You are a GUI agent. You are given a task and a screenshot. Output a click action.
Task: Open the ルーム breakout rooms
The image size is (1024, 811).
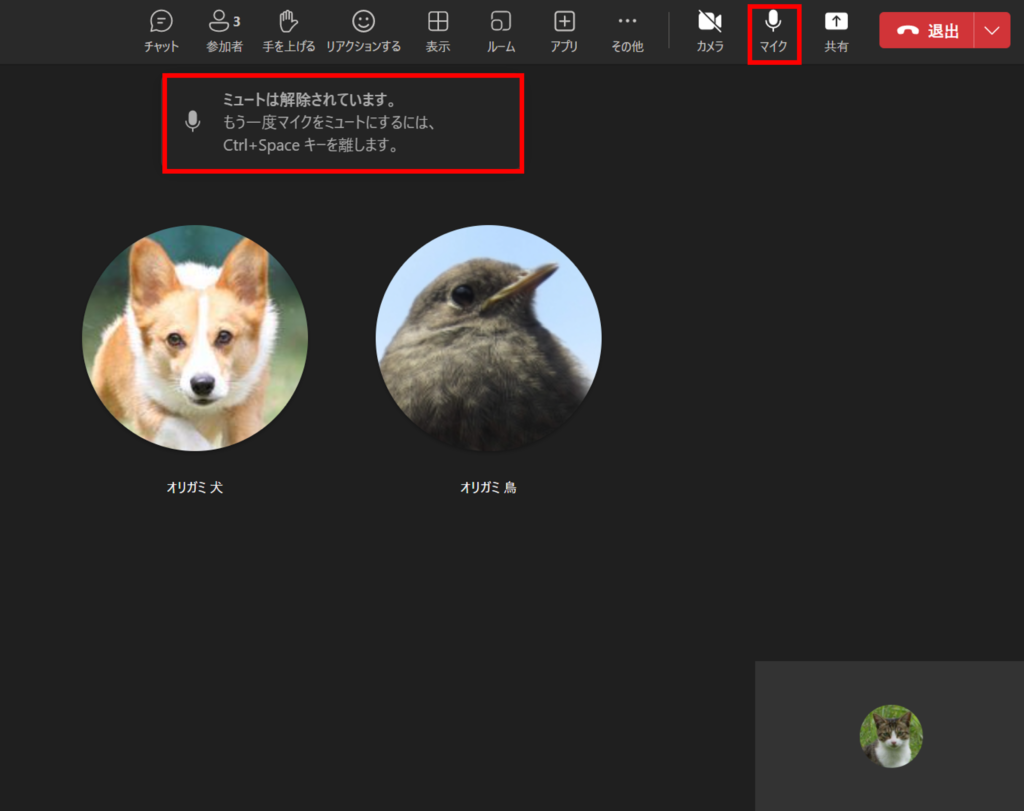[501, 31]
